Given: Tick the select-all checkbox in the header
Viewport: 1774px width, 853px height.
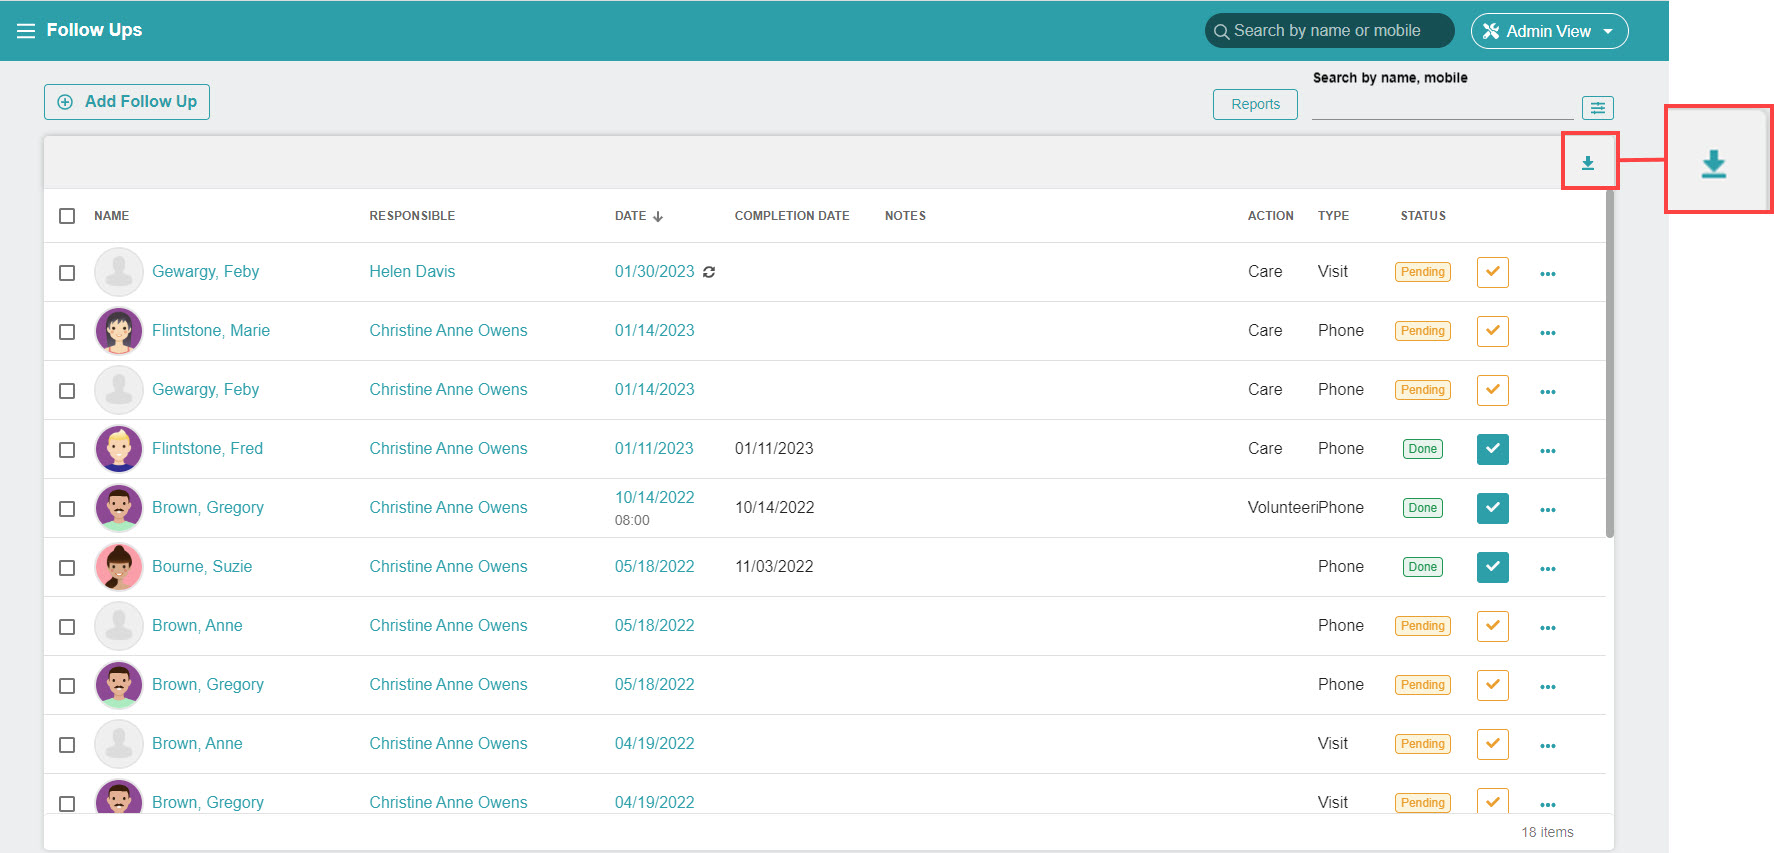Looking at the screenshot, I should click(67, 216).
